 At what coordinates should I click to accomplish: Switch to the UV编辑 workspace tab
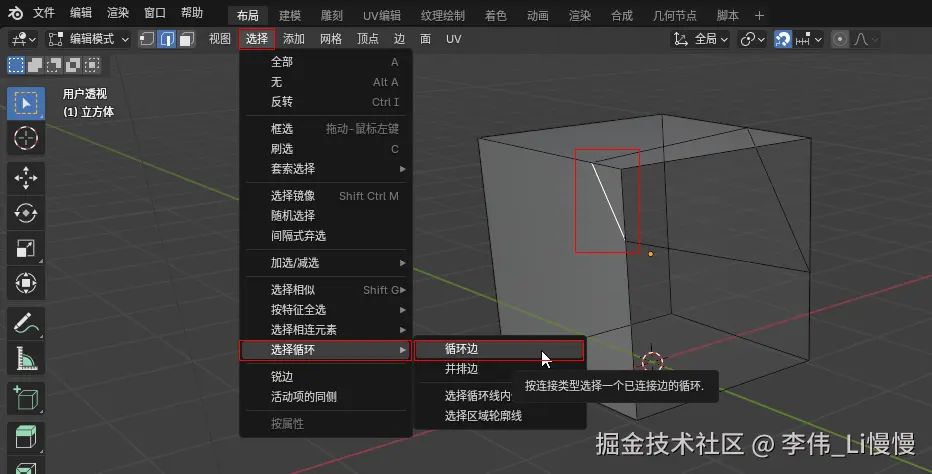(382, 15)
